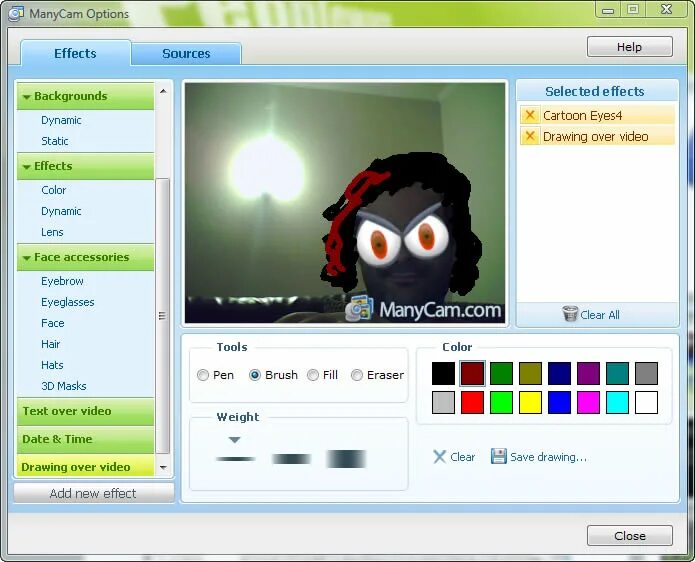Select the Fill tool radio button

[313, 375]
